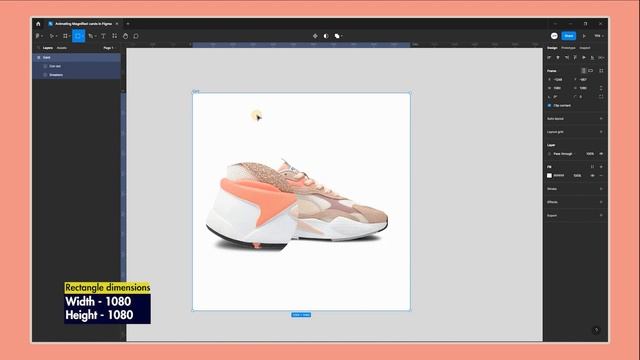This screenshot has height=360, width=640.
Task: Edit the fill opacity 100% value
Action: click(577, 176)
